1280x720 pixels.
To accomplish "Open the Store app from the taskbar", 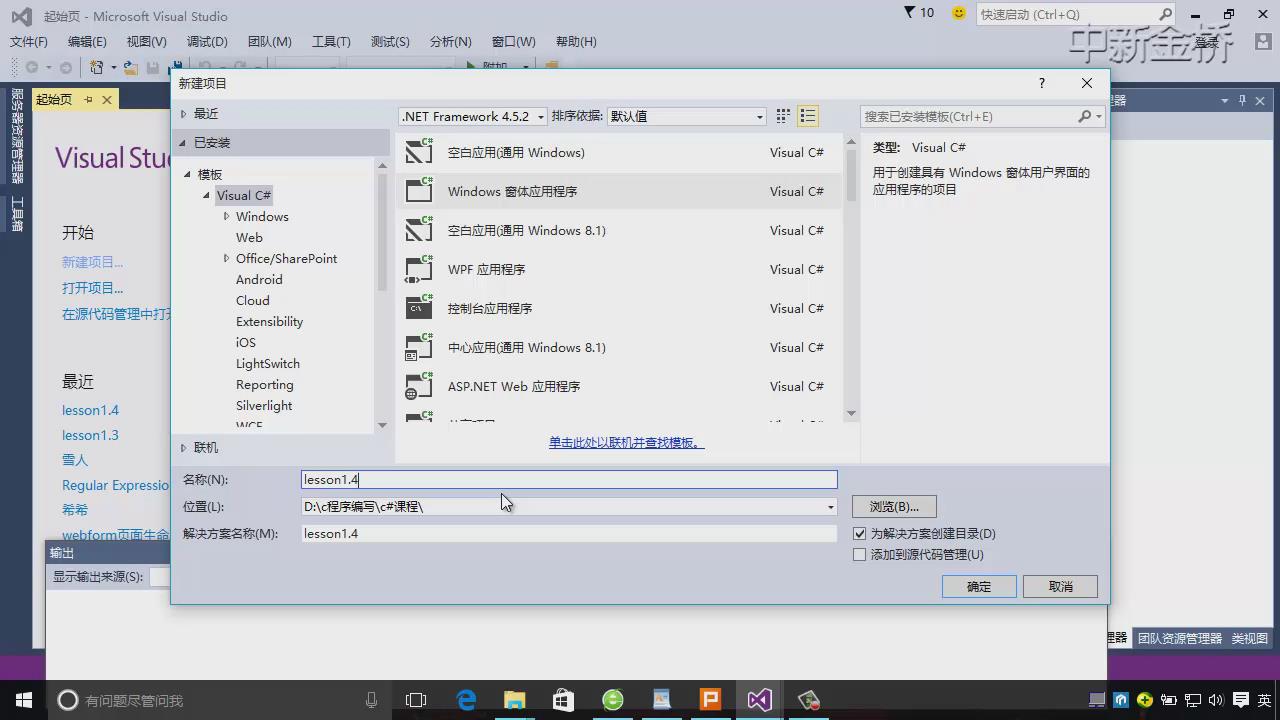I will click(563, 699).
